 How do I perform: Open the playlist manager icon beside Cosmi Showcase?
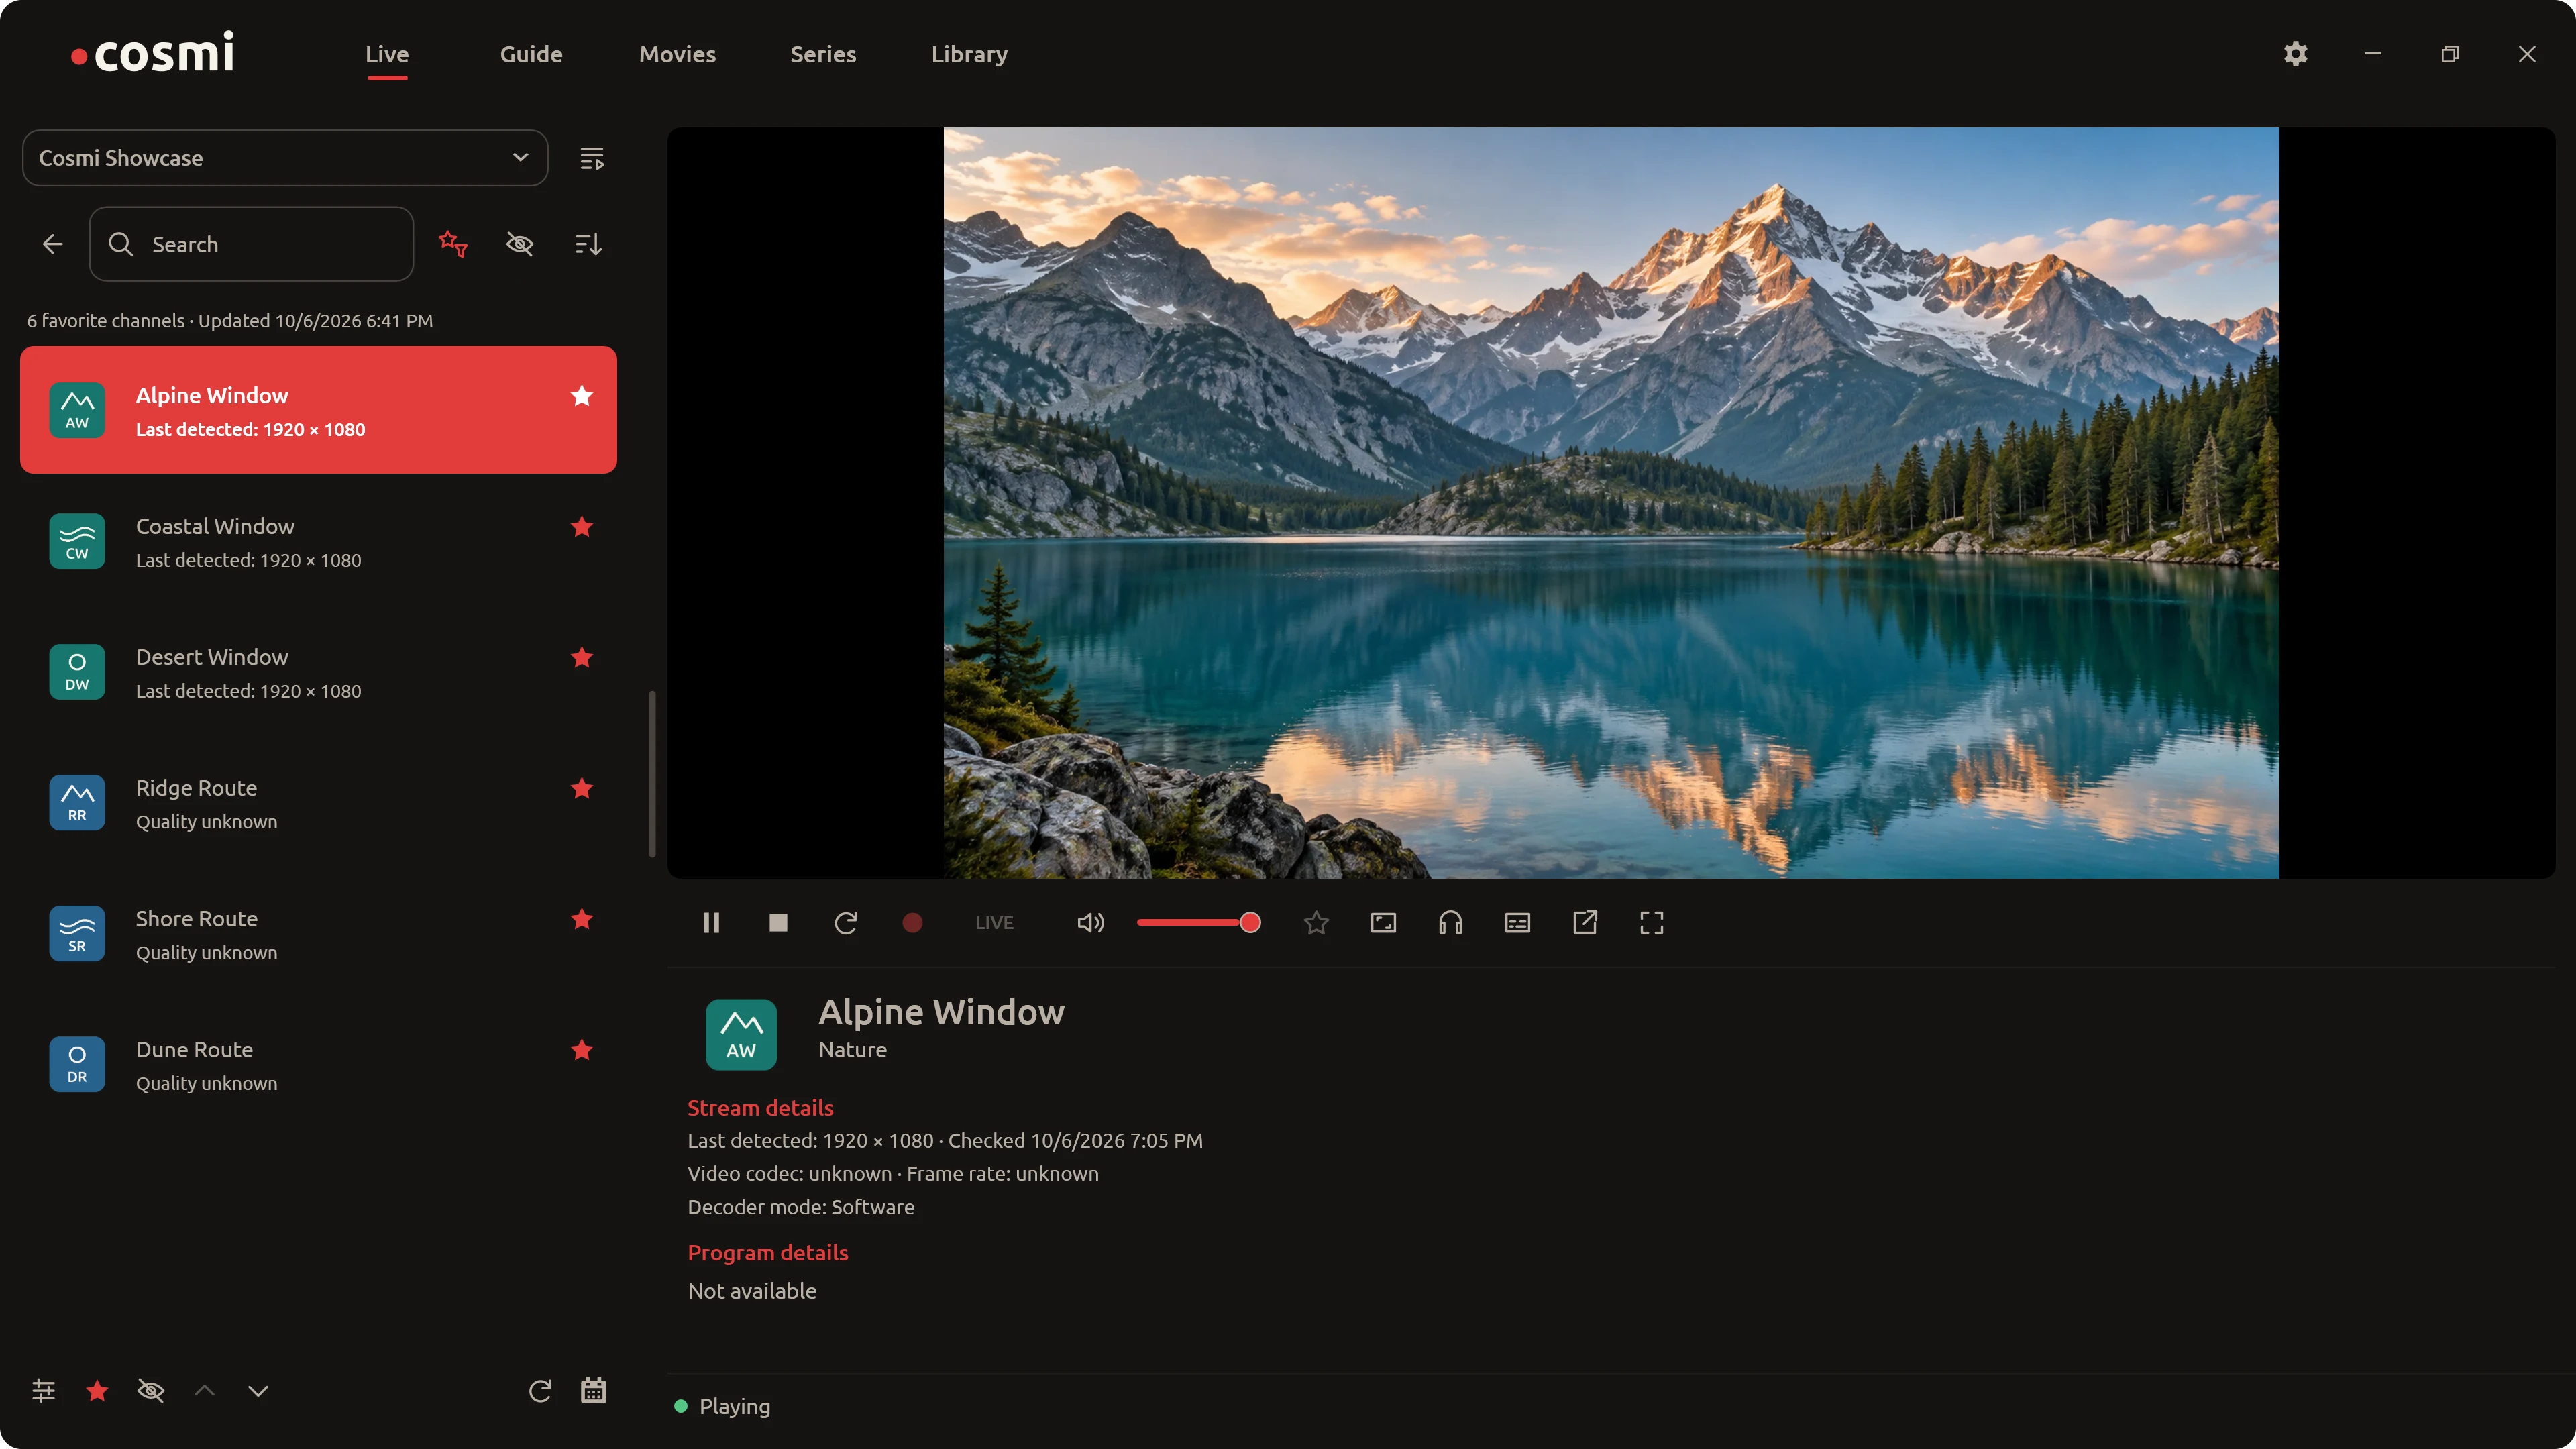click(592, 158)
